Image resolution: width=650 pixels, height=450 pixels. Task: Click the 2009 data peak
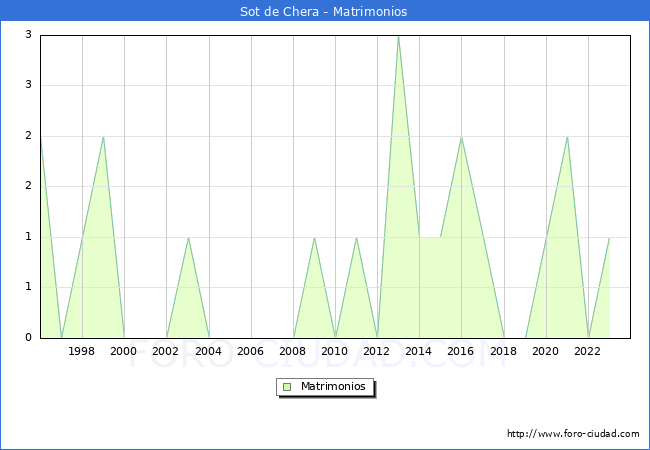pos(314,238)
